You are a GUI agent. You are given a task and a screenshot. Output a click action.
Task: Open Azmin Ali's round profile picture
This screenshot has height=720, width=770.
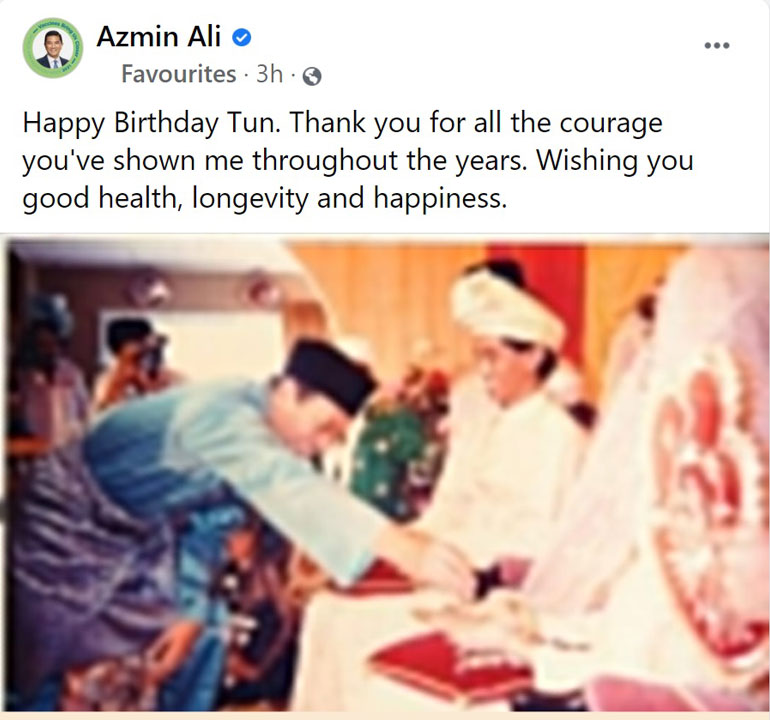(x=53, y=51)
